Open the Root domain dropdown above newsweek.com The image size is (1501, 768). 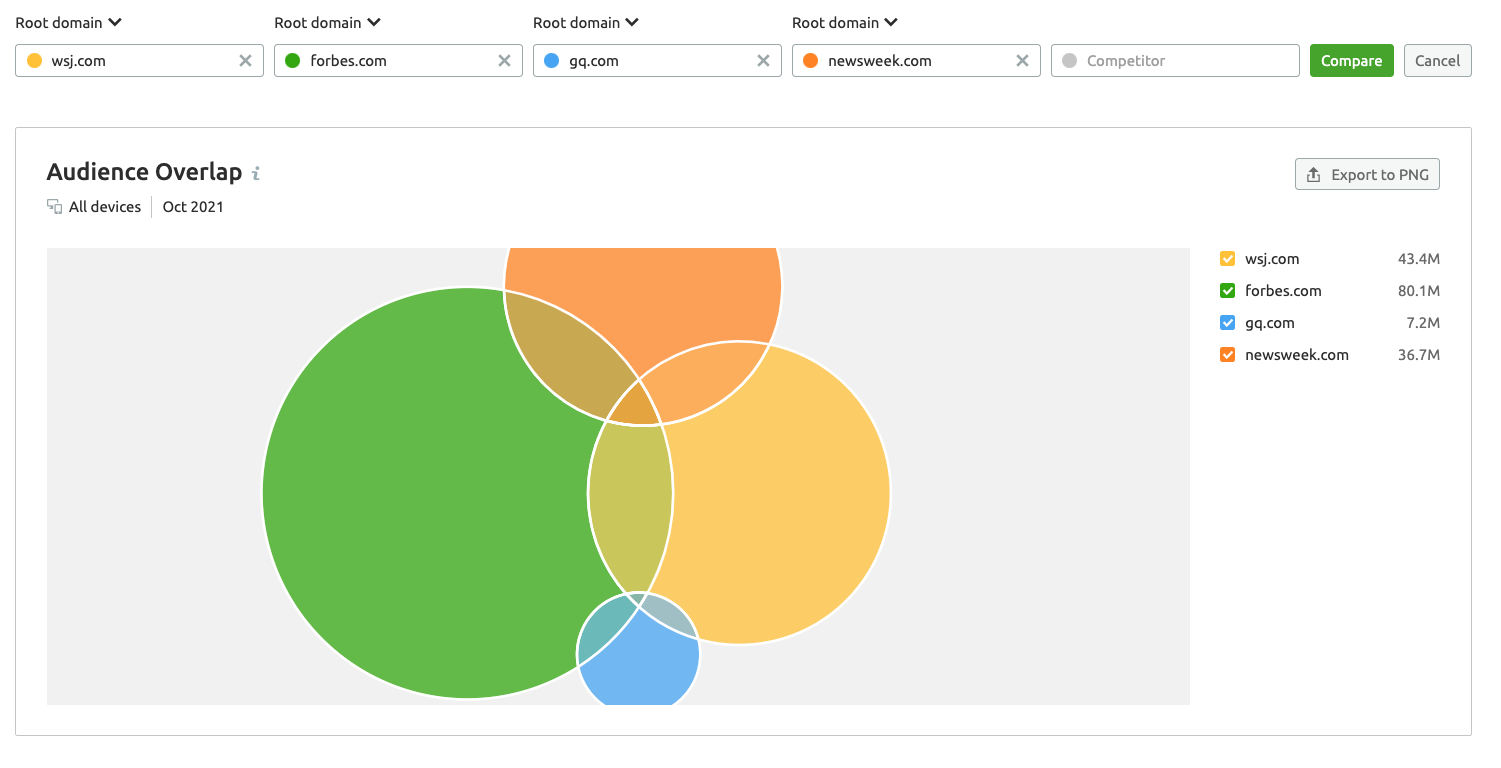[x=846, y=23]
